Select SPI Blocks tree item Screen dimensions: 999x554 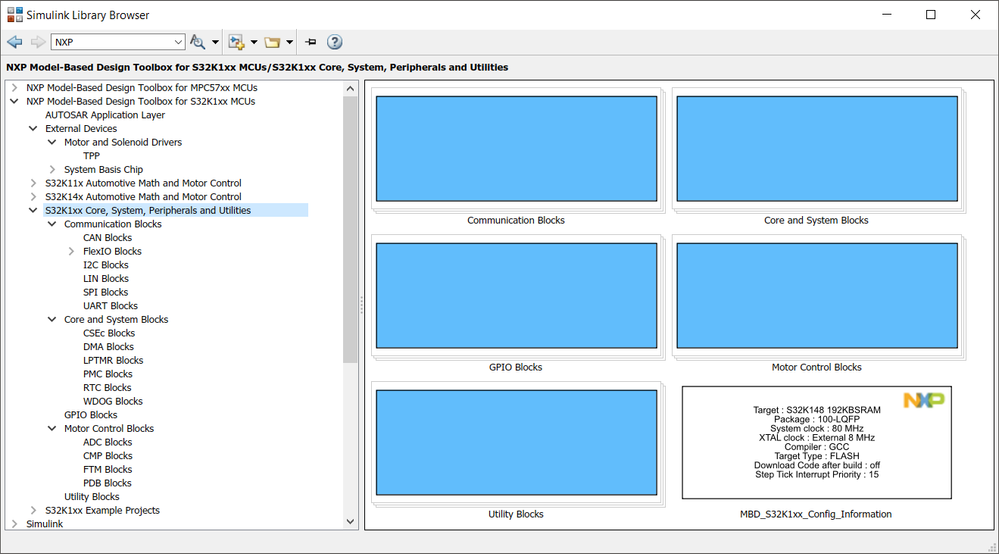tap(105, 292)
